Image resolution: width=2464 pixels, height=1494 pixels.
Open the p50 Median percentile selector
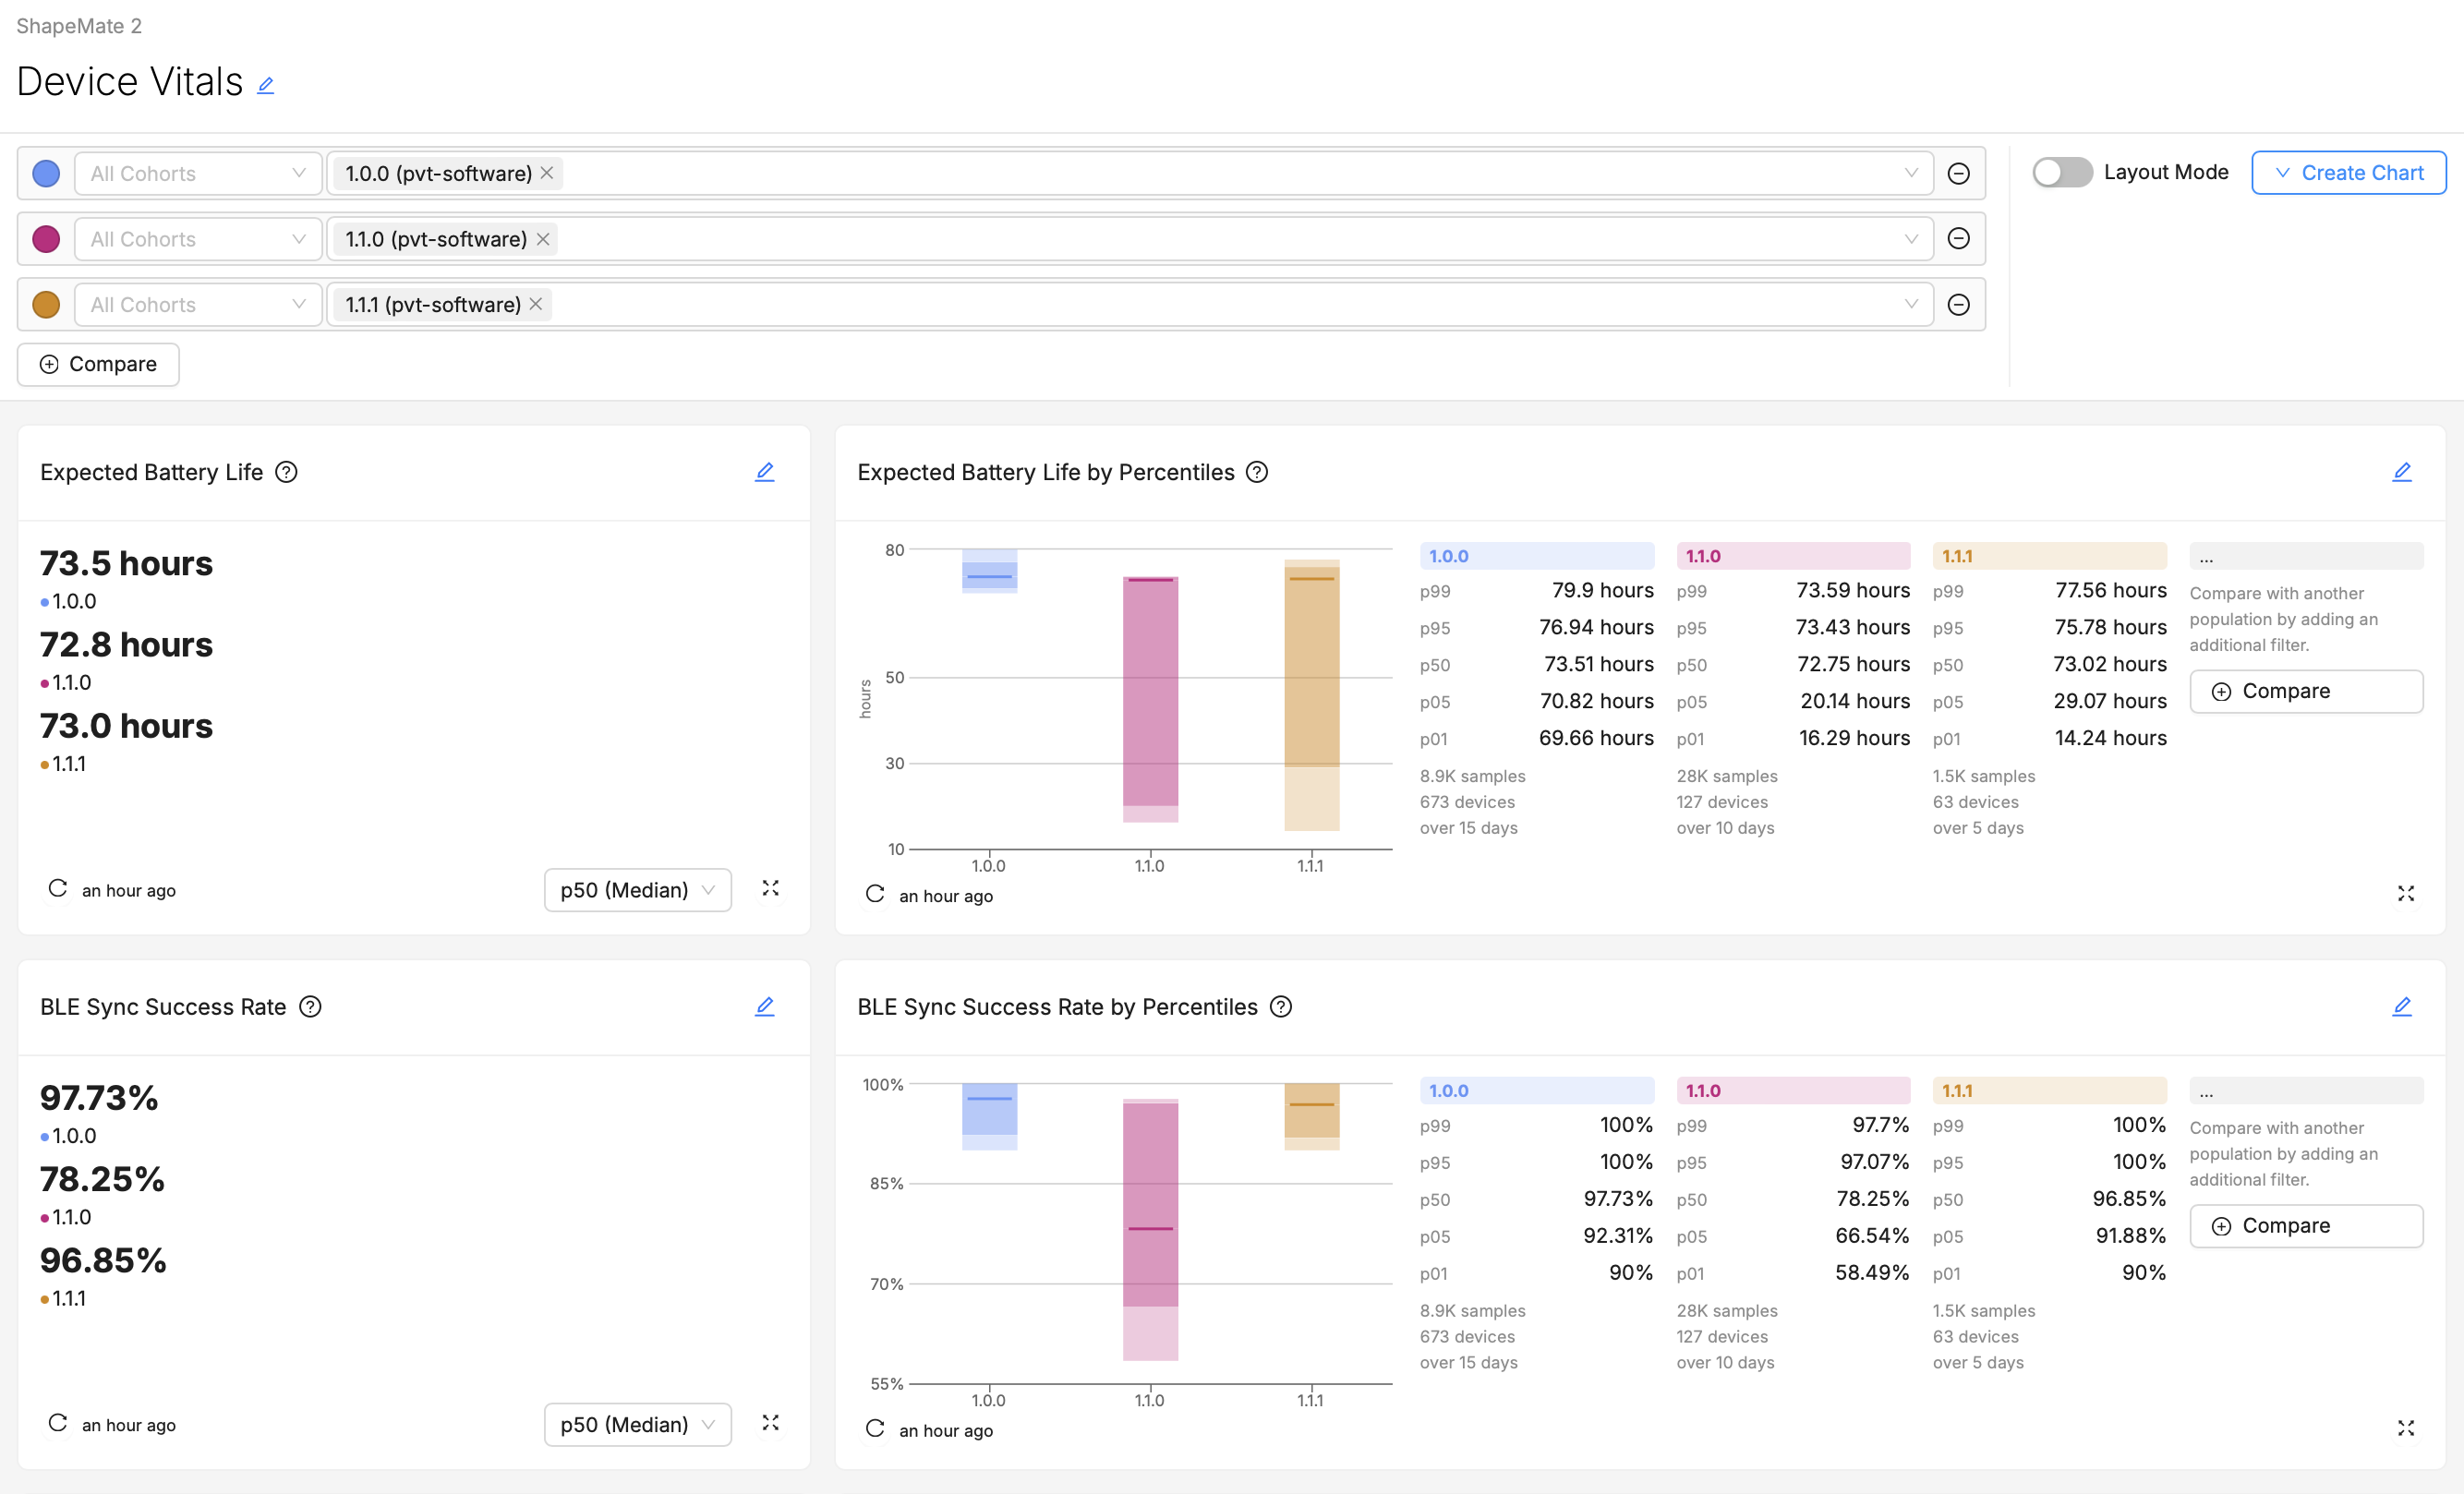tap(637, 889)
